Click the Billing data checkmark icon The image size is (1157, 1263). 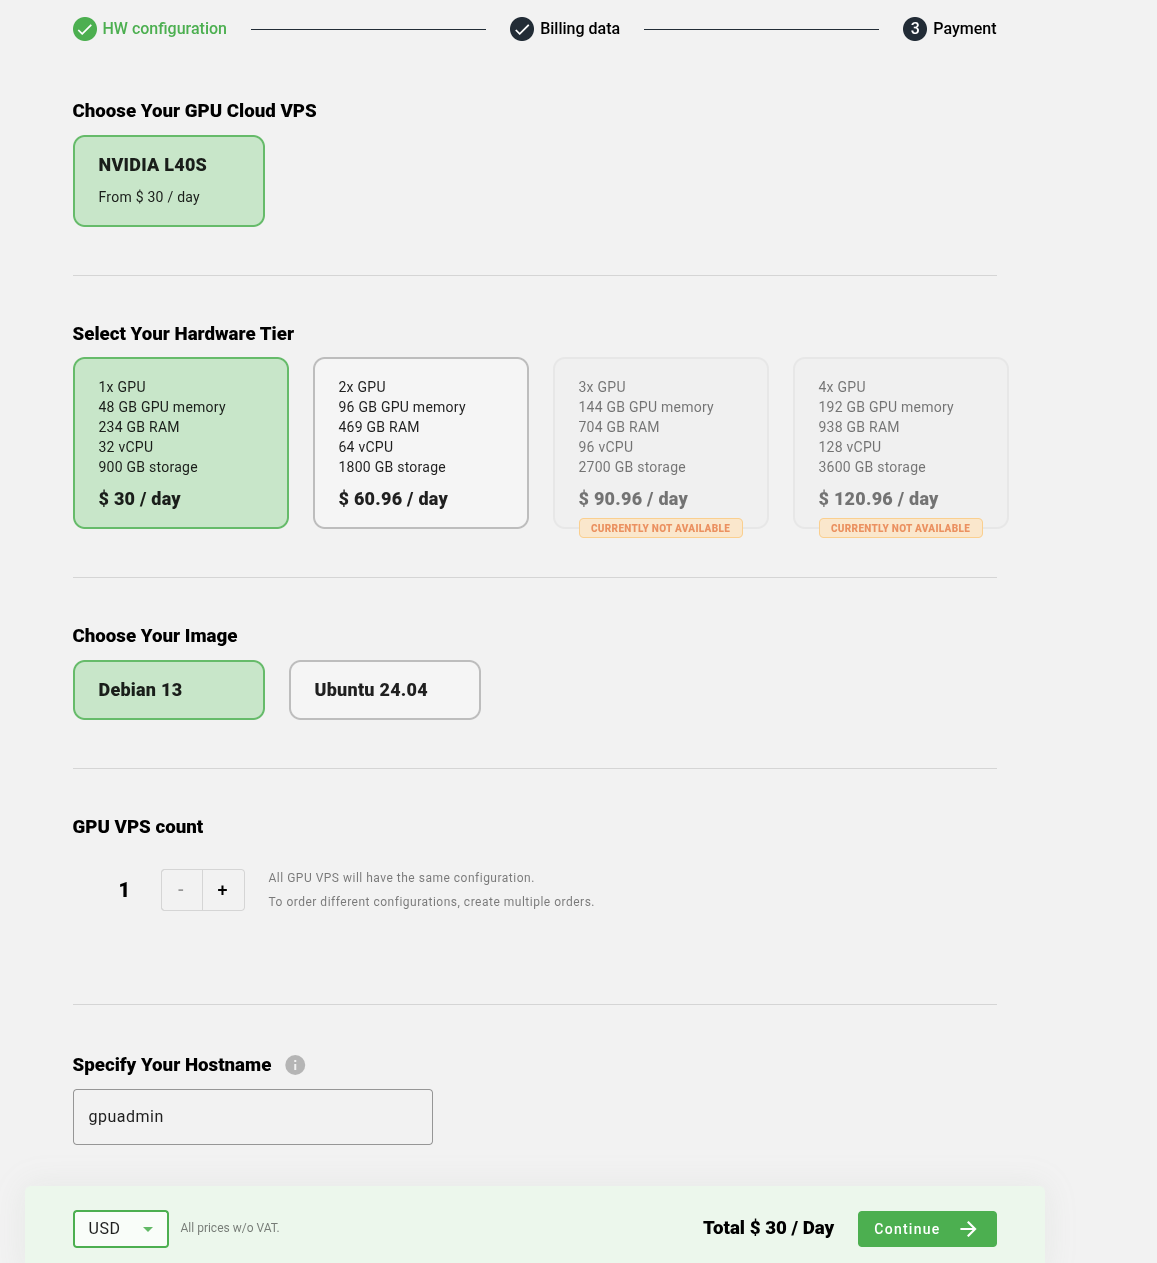pyautogui.click(x=522, y=29)
